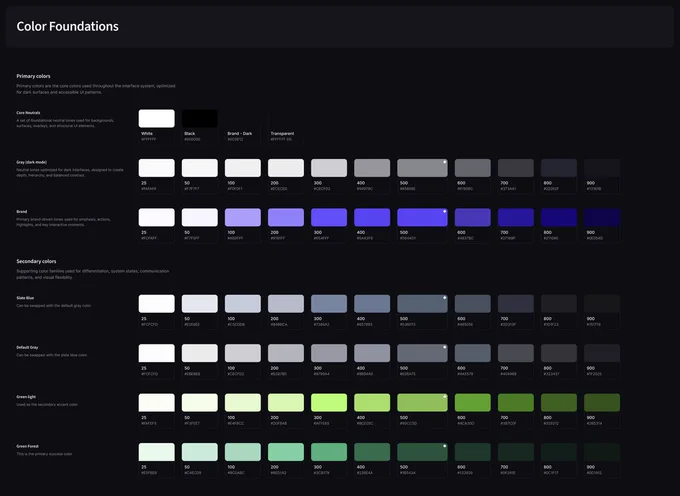The image size is (680, 496).
Task: Select the Green light 400 swatch
Action: pyautogui.click(x=372, y=402)
